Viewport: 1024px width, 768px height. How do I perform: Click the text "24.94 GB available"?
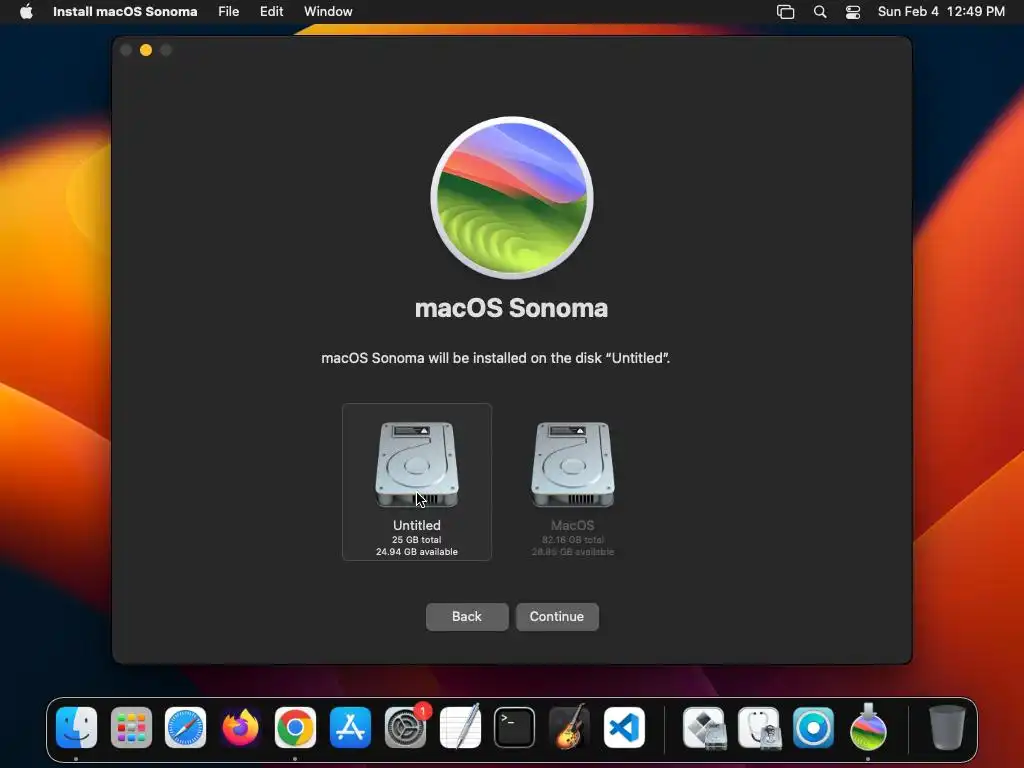(x=417, y=552)
